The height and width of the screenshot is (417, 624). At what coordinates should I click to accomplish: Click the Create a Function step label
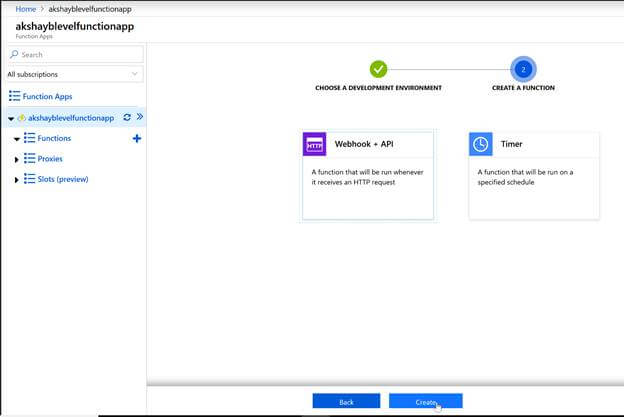click(523, 88)
